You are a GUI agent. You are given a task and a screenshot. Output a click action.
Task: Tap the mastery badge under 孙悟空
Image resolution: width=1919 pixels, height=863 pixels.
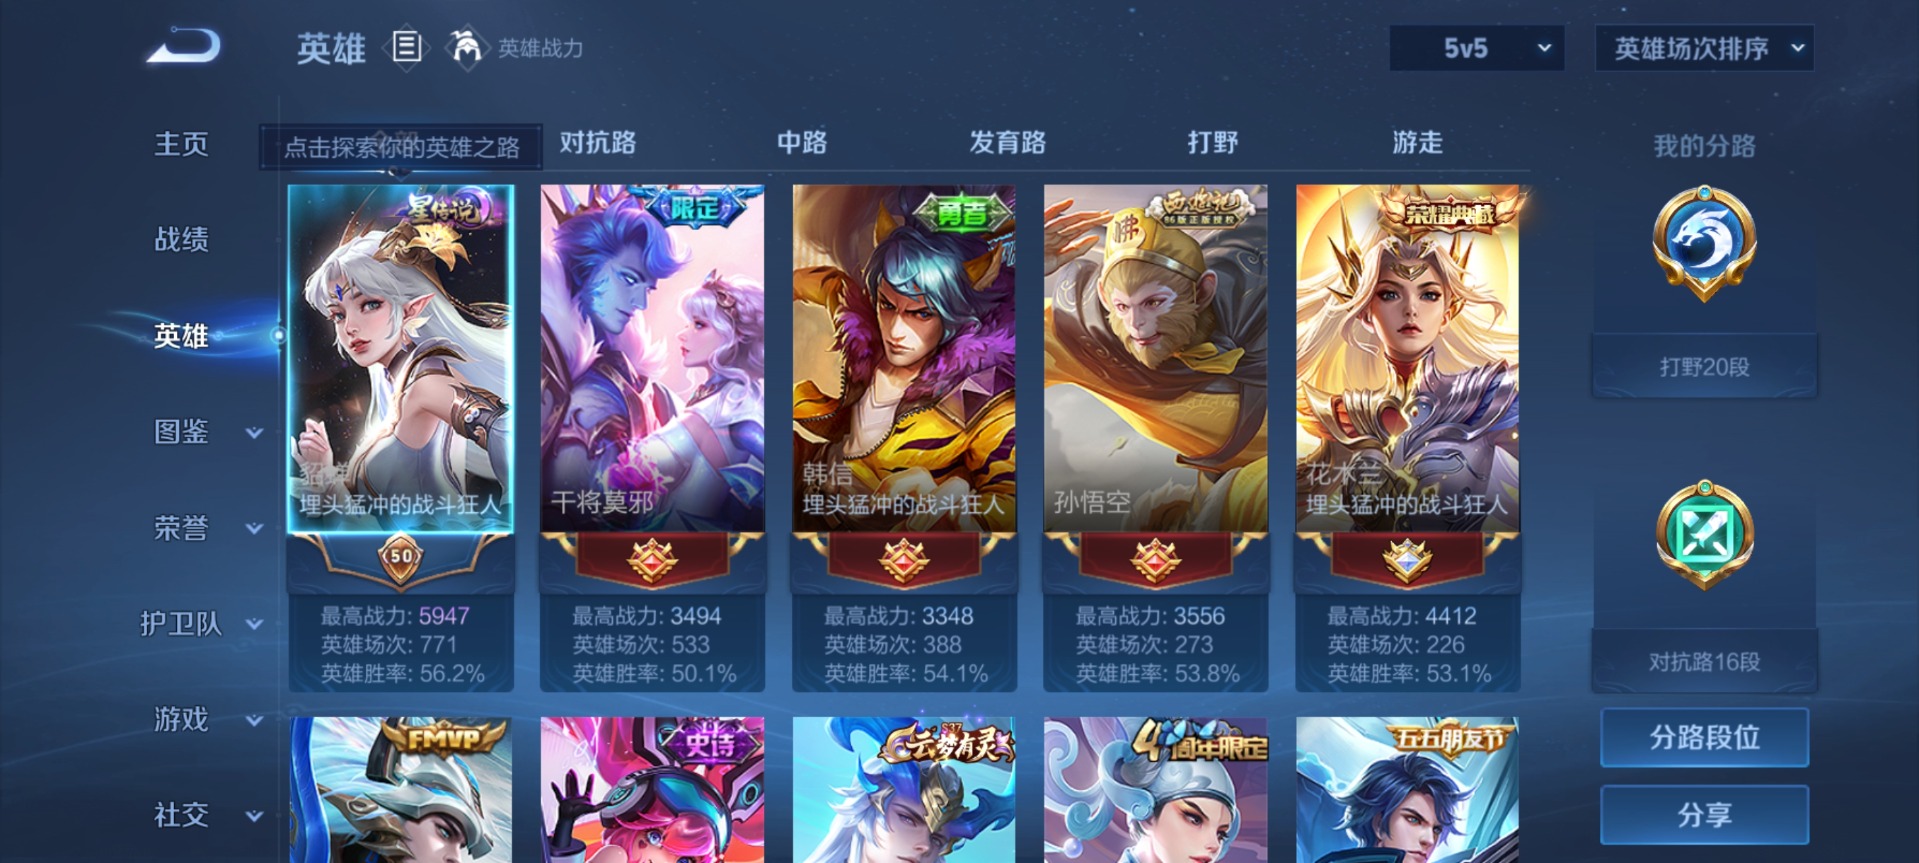pos(1156,560)
